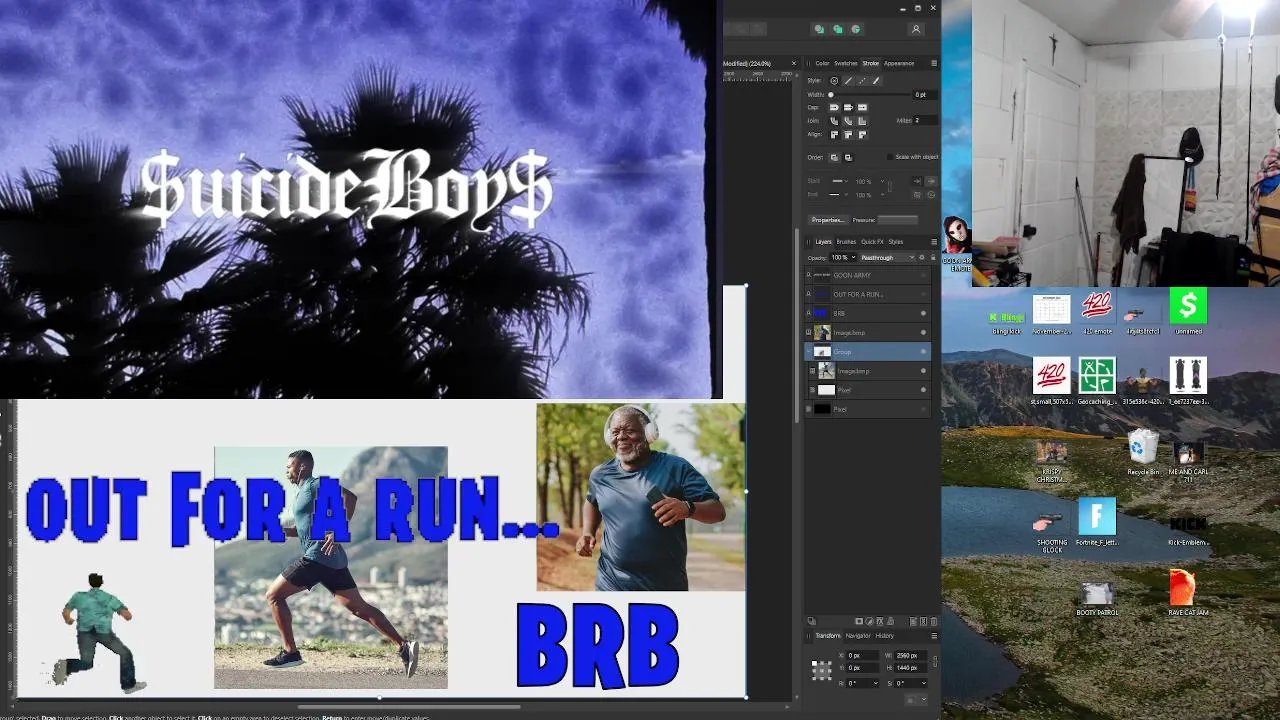Select the last Join style icon
Screen dimensions: 1280x720
[x=862, y=121]
